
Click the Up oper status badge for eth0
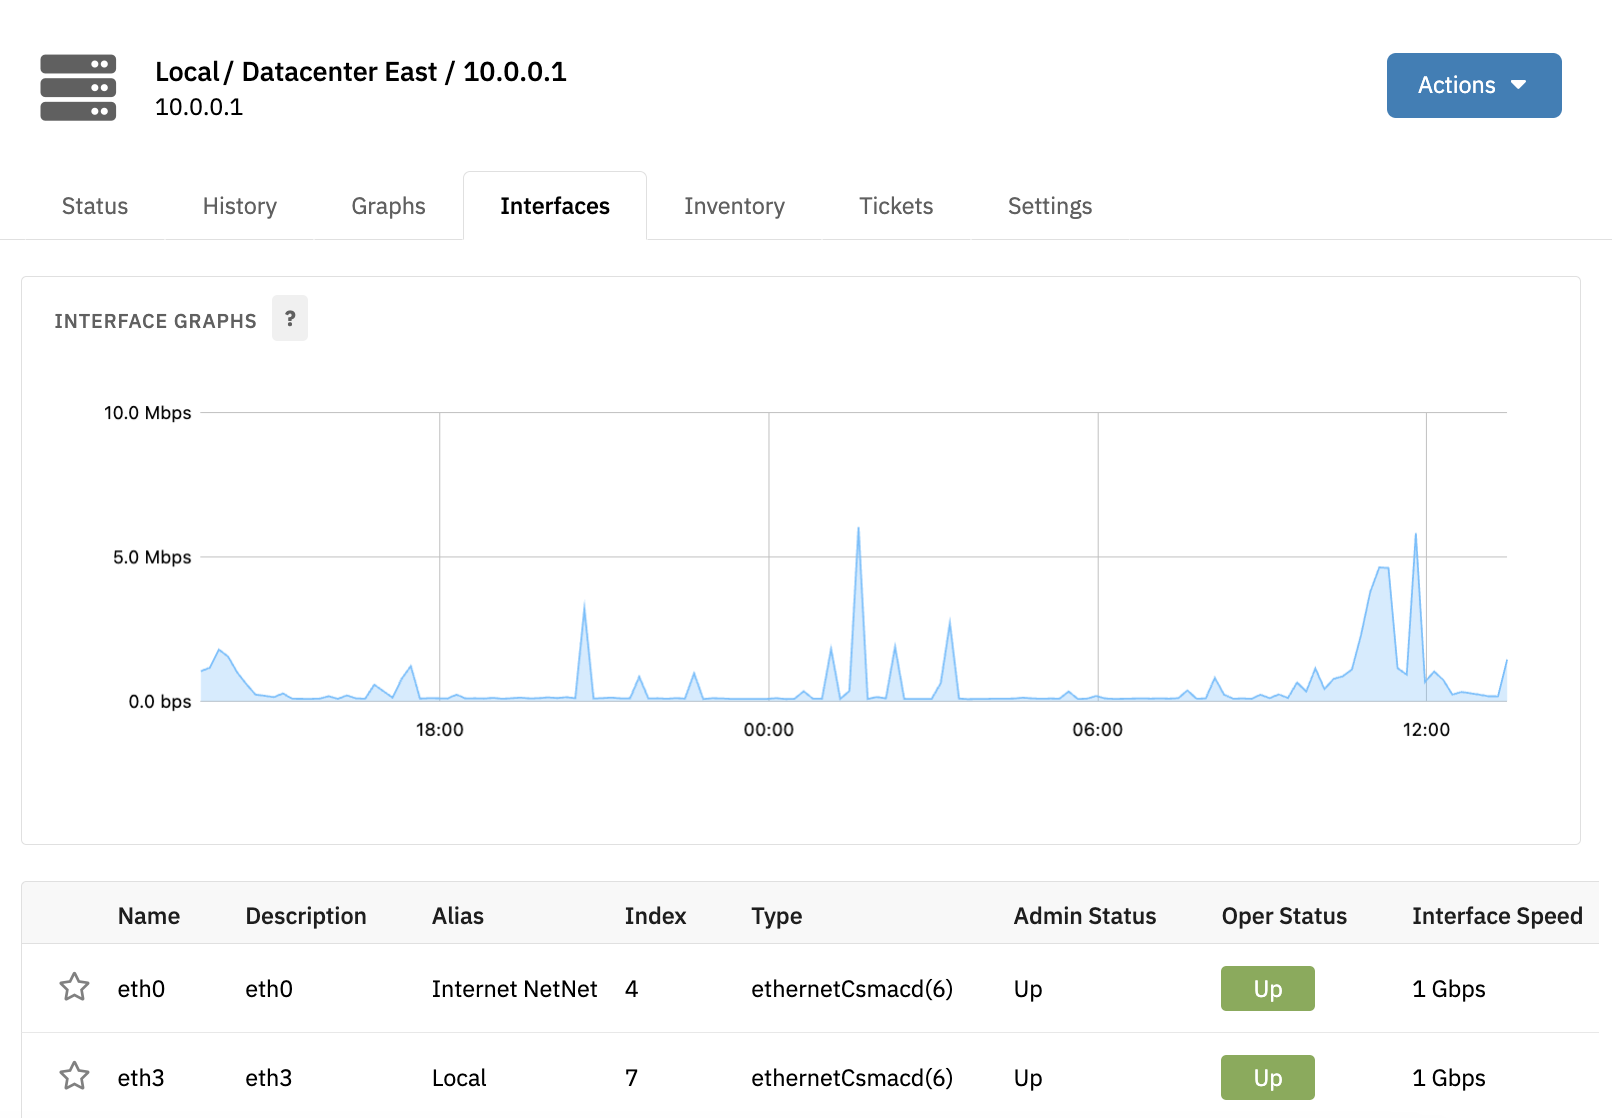tap(1268, 989)
